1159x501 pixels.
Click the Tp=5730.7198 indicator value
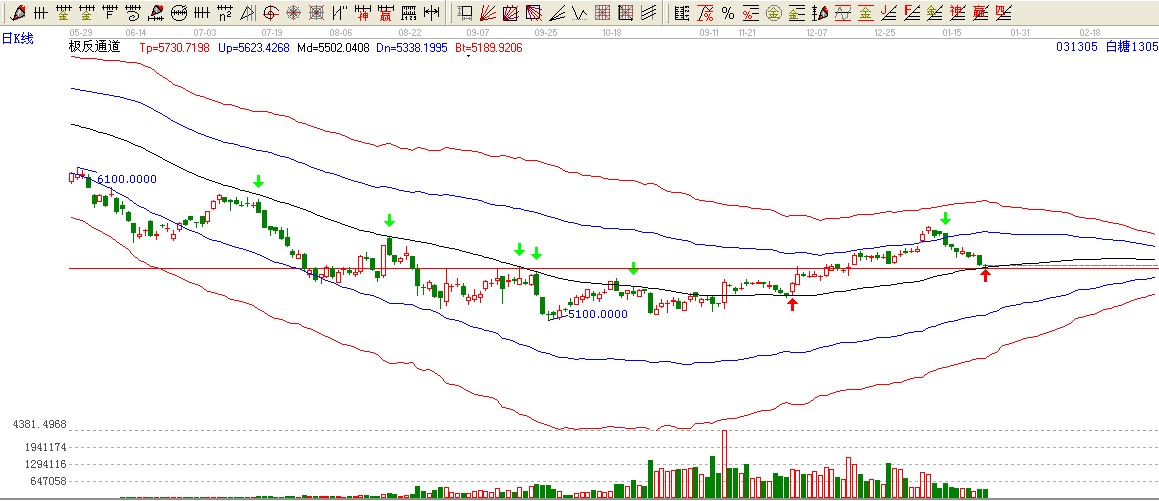pos(175,47)
